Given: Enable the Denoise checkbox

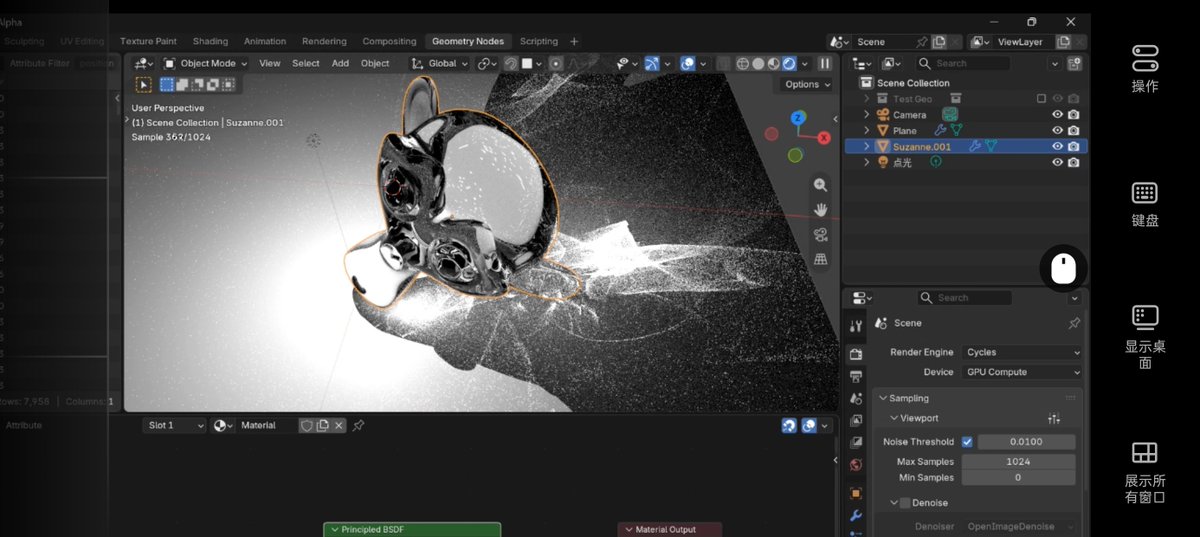Looking at the screenshot, I should pos(905,503).
